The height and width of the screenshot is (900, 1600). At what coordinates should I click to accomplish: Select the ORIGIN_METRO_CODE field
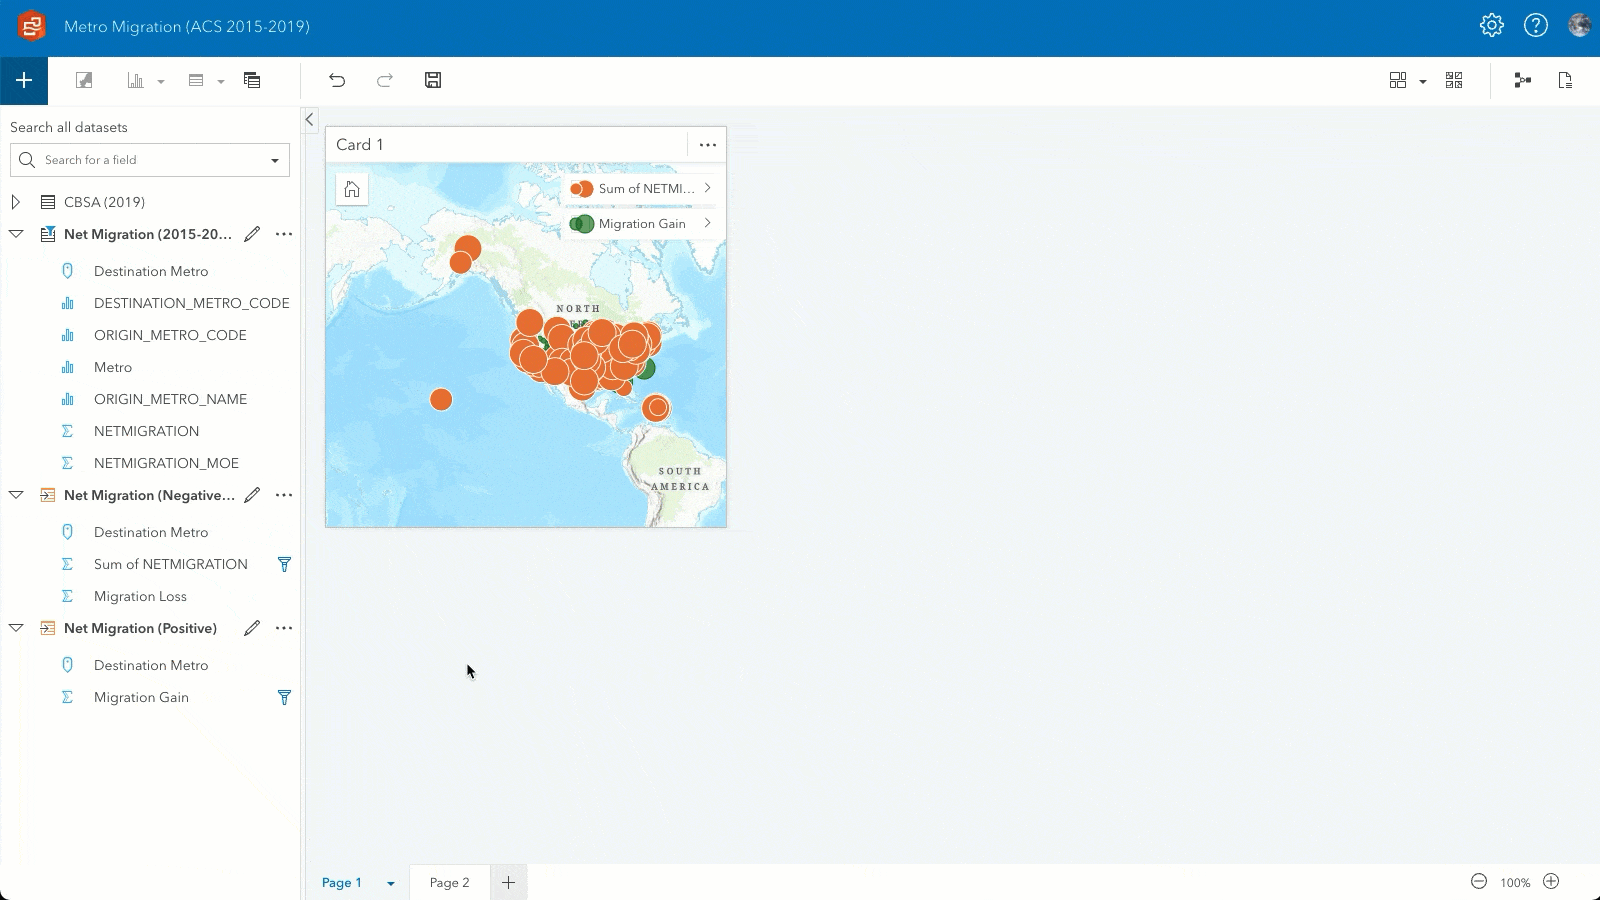pos(170,335)
